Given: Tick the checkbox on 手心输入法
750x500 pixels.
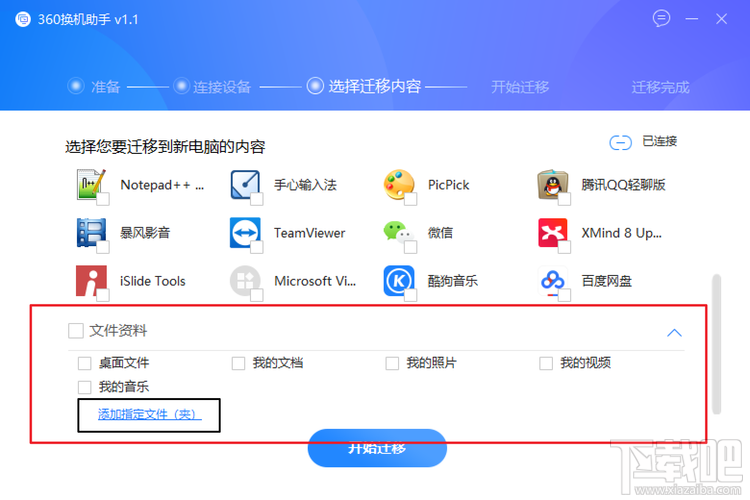Looking at the screenshot, I should pos(257,199).
